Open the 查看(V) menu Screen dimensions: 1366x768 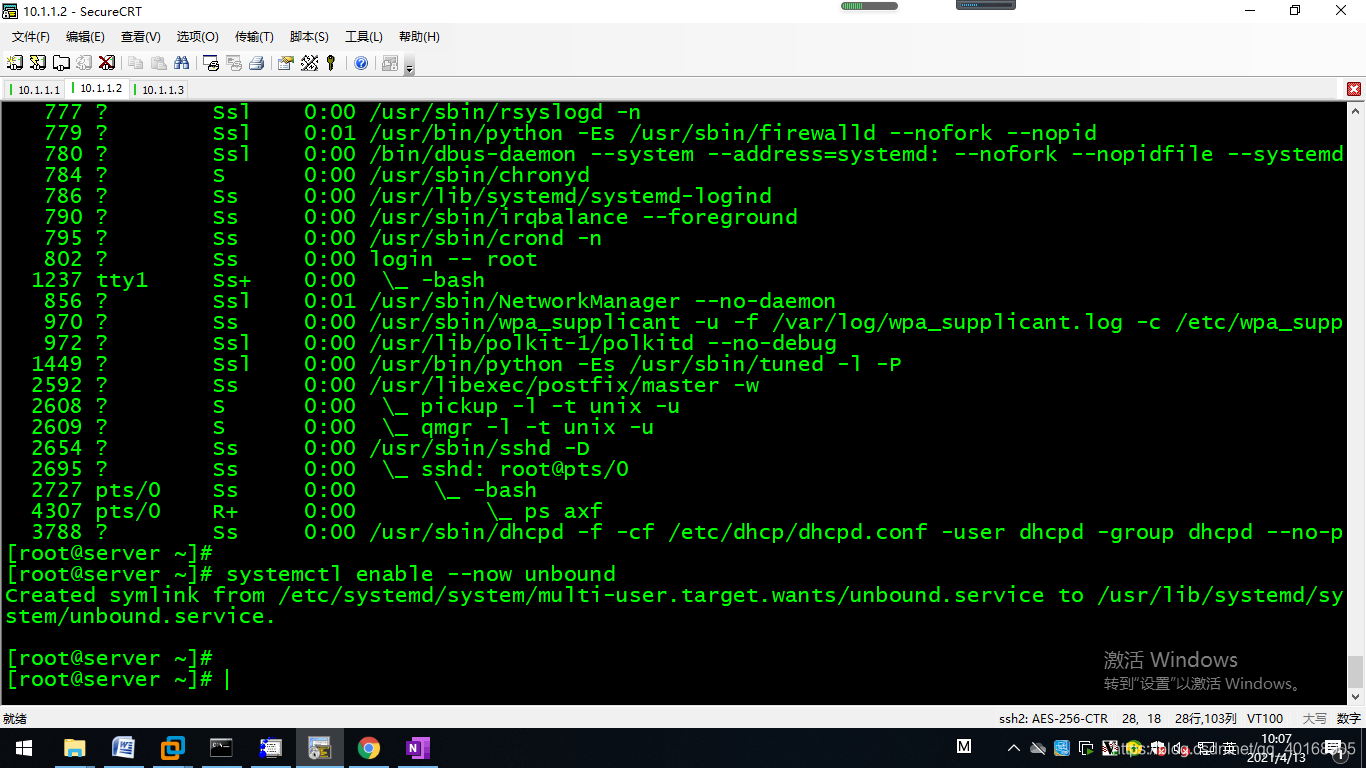coord(141,37)
